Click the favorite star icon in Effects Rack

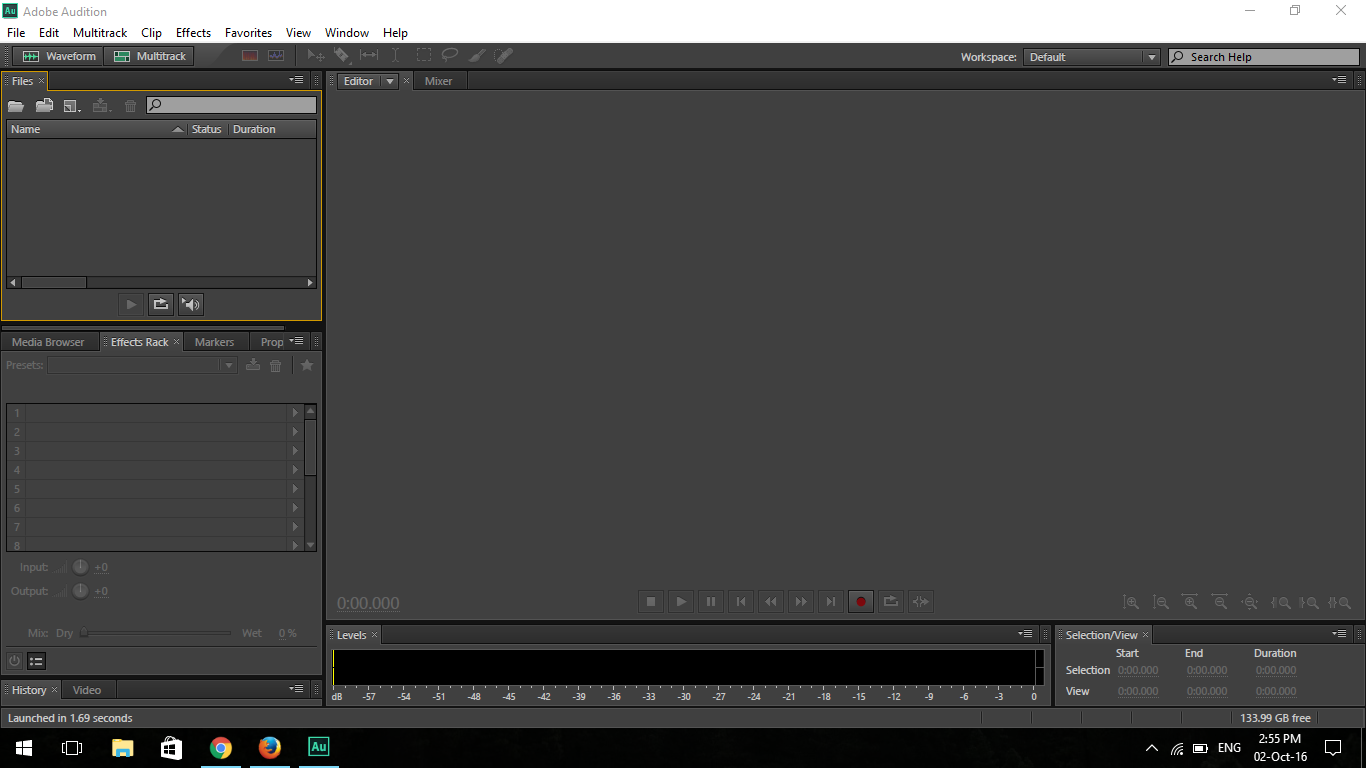pyautogui.click(x=307, y=365)
